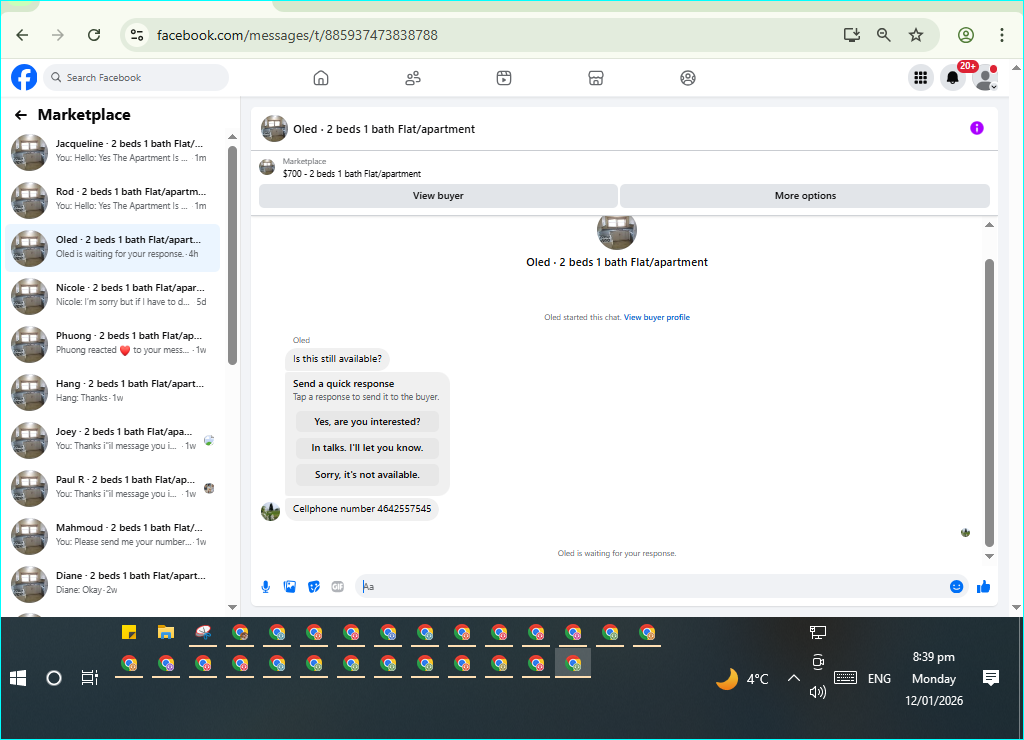Click the volume speaker tray icon
Viewport: 1024px width, 740px height.
click(x=818, y=692)
